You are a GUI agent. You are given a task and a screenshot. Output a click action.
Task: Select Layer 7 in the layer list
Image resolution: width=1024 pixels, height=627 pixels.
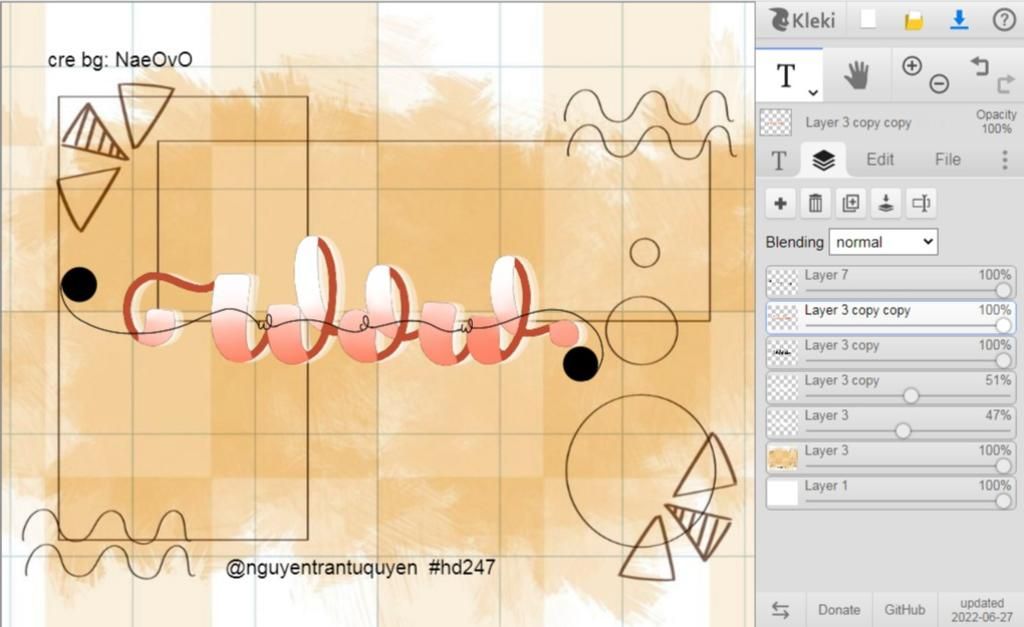click(890, 282)
